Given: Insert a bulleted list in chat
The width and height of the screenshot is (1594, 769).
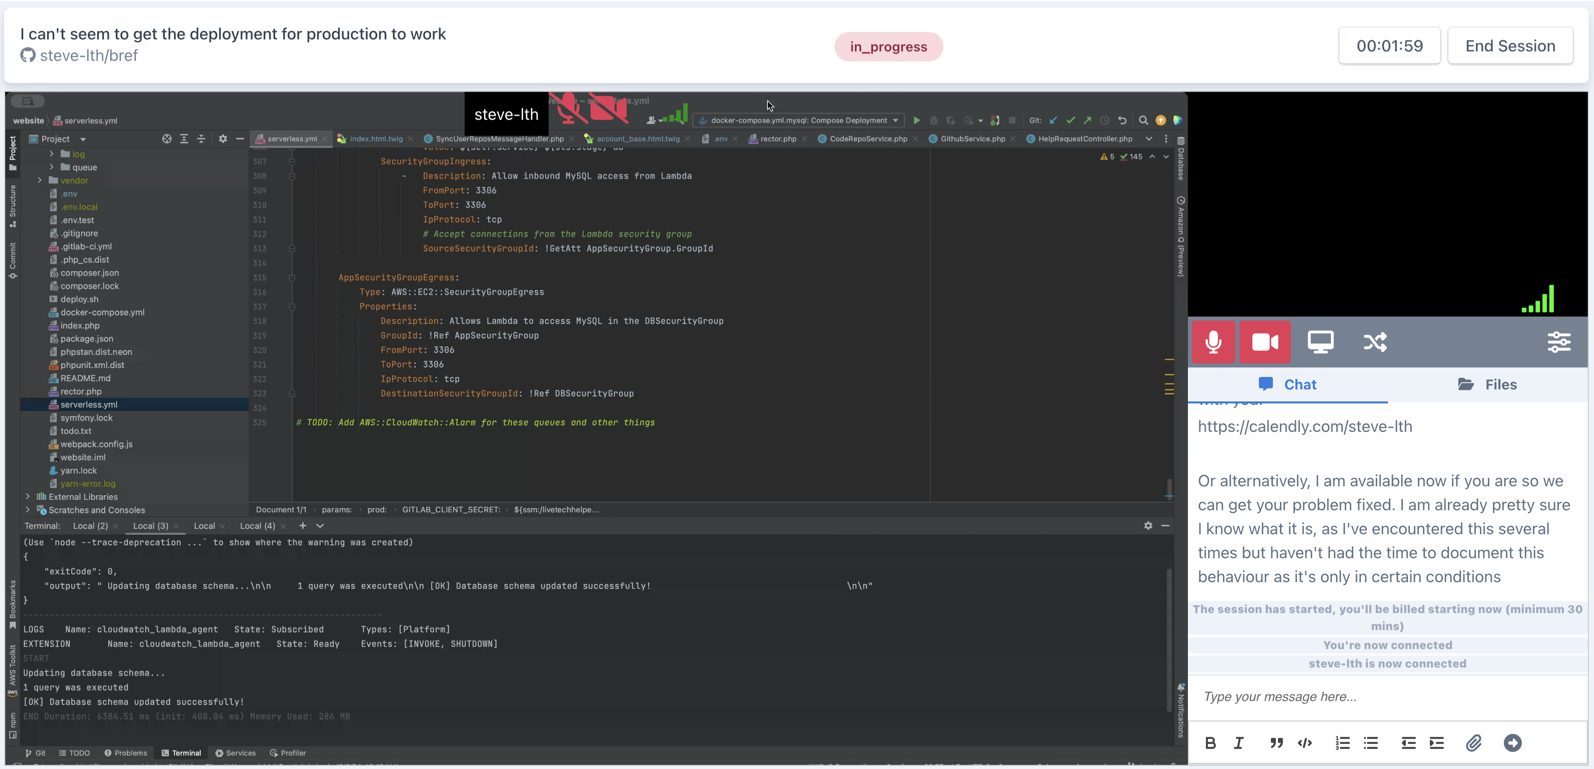Looking at the screenshot, I should [x=1371, y=743].
